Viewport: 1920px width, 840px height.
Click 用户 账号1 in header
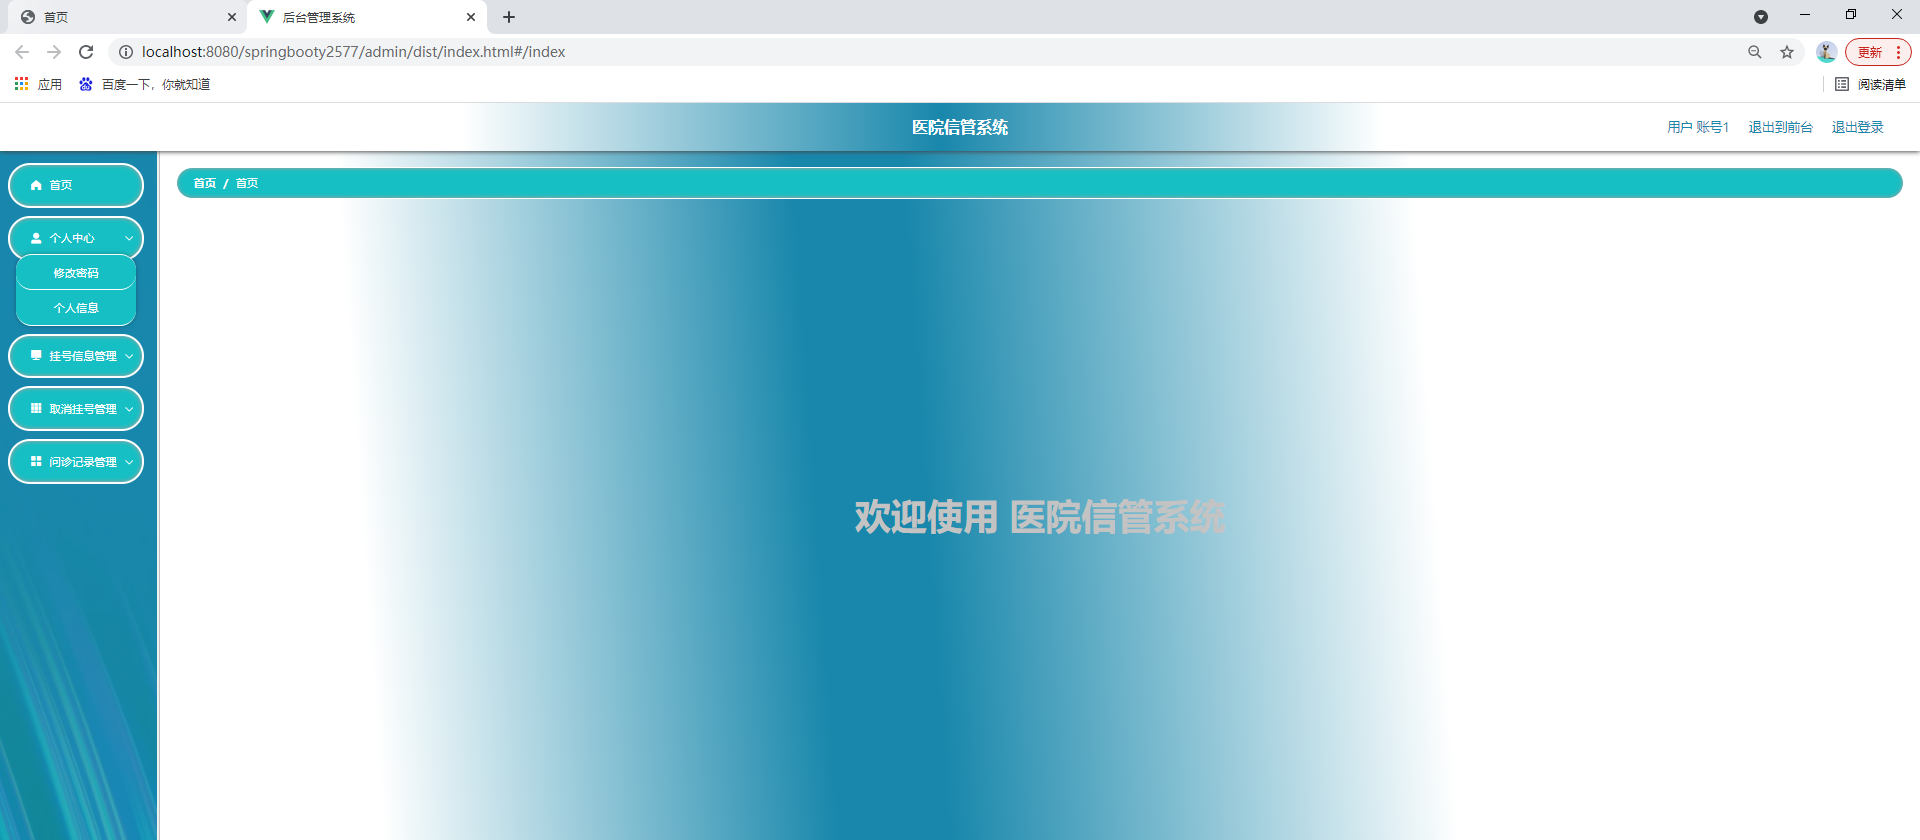[x=1697, y=127]
